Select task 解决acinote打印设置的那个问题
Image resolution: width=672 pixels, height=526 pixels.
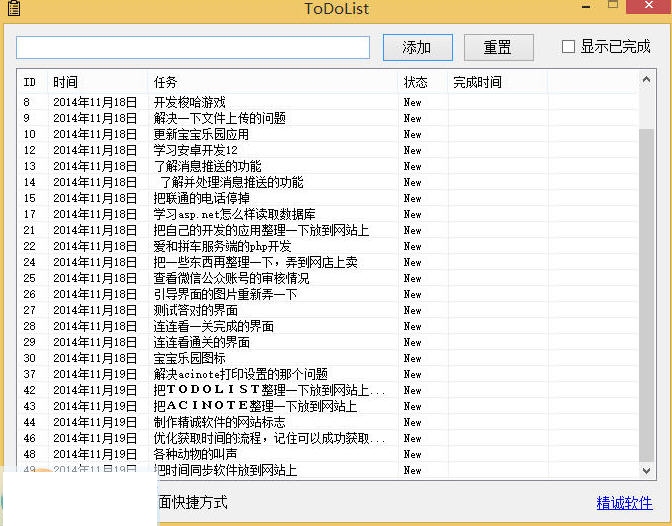[x=240, y=374]
